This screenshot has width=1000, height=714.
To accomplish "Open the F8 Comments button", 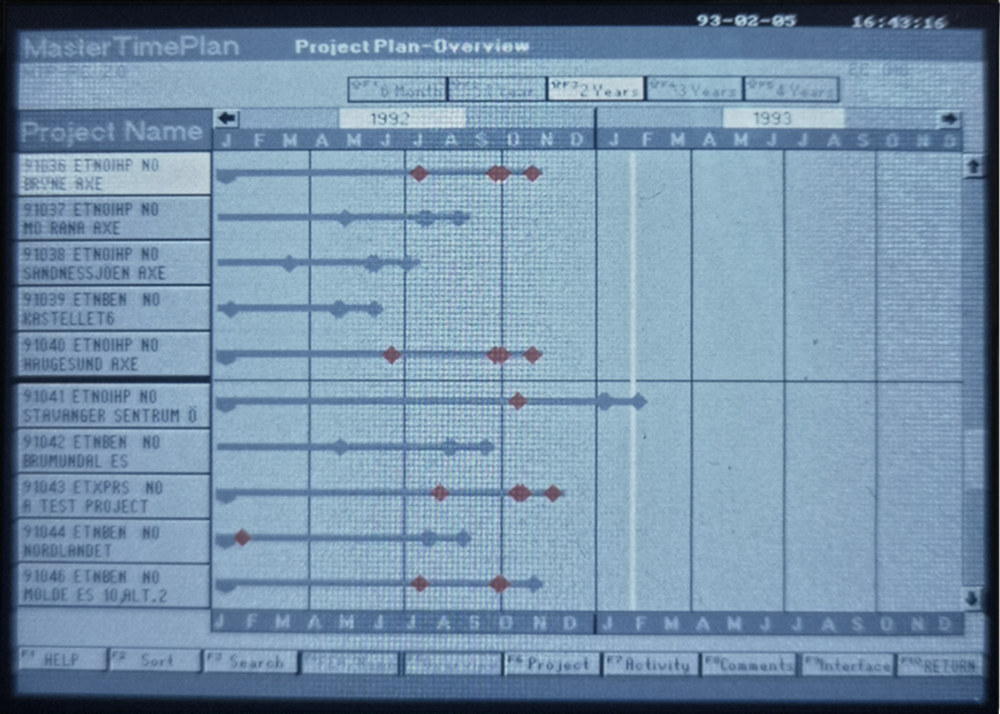I will 749,665.
